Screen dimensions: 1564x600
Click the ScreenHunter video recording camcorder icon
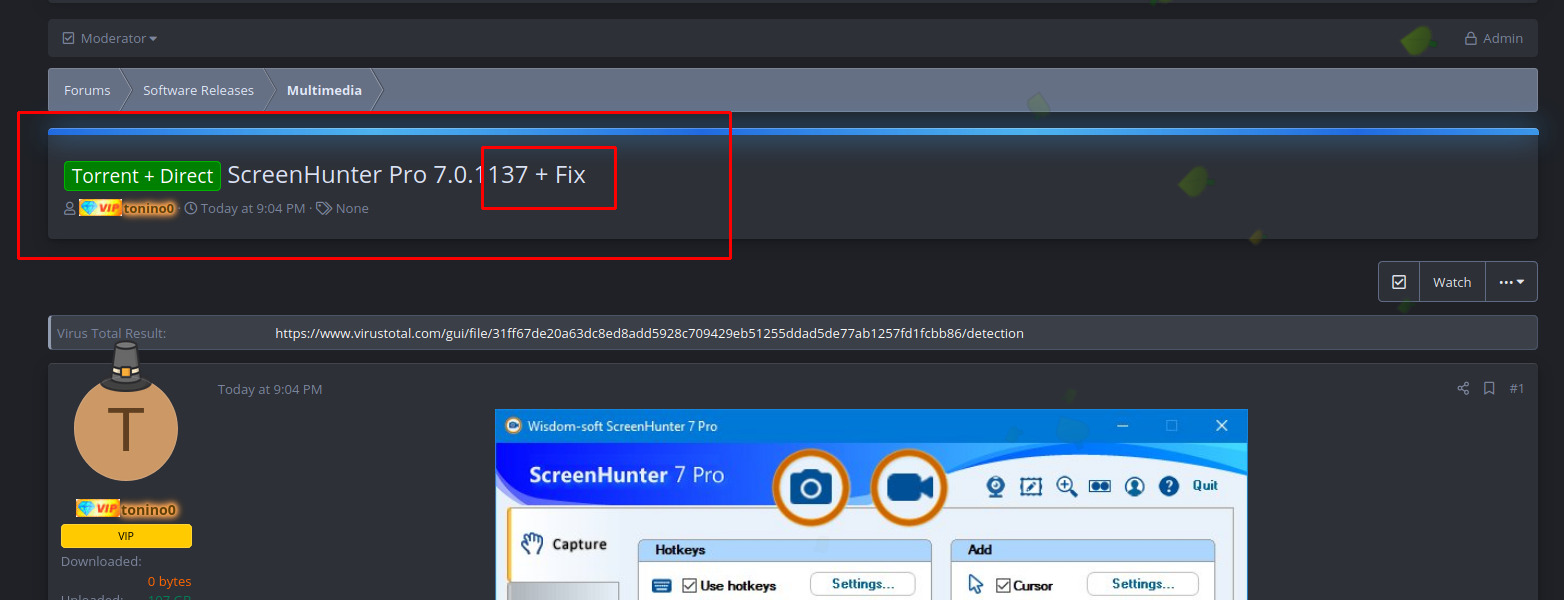pyautogui.click(x=909, y=488)
